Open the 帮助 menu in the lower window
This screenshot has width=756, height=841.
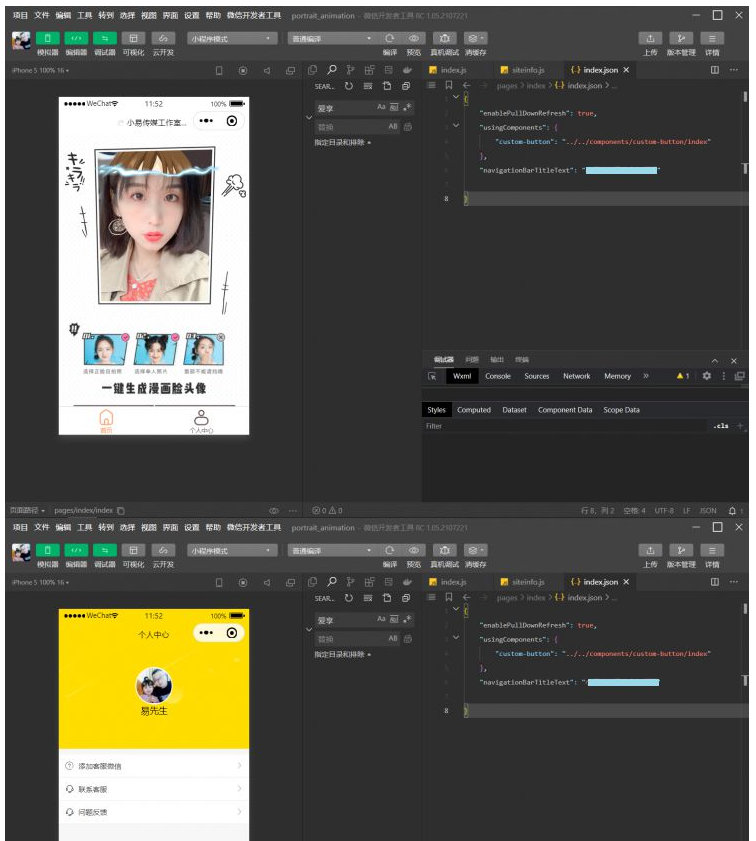point(213,528)
